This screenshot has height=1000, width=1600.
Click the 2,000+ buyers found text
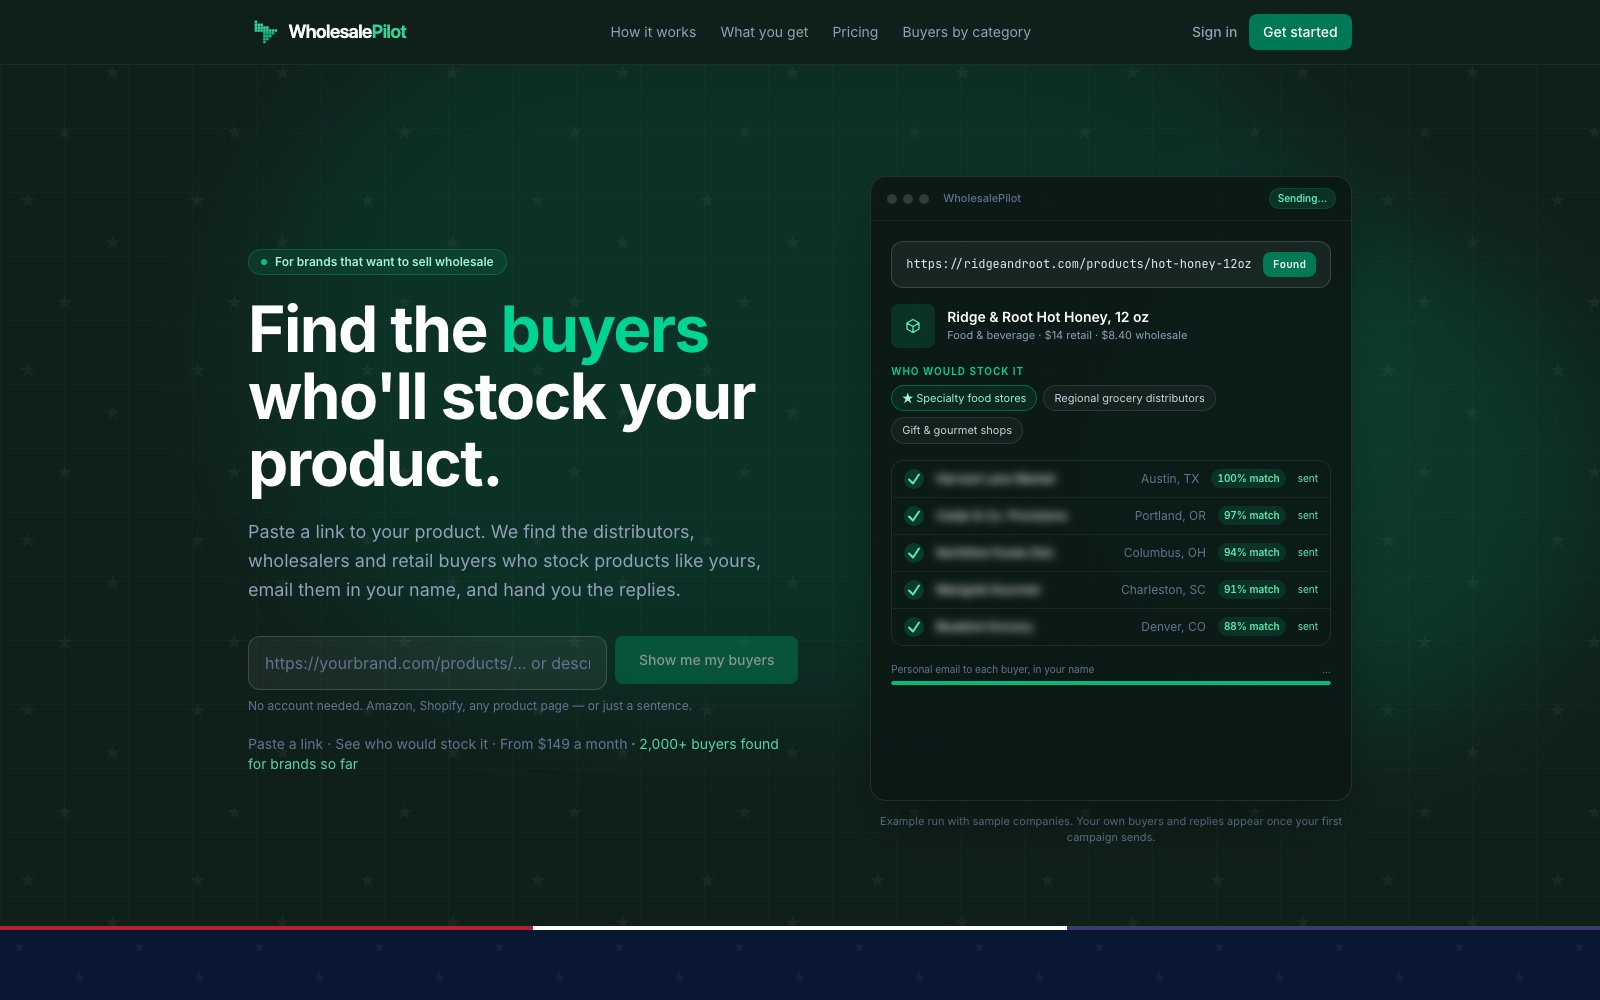[709, 744]
